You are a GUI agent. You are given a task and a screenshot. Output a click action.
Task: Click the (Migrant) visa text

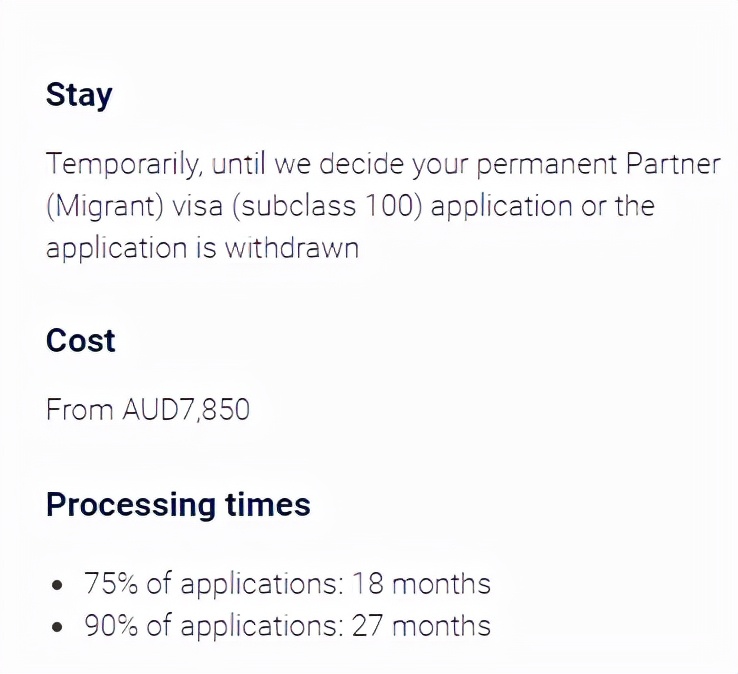click(135, 207)
